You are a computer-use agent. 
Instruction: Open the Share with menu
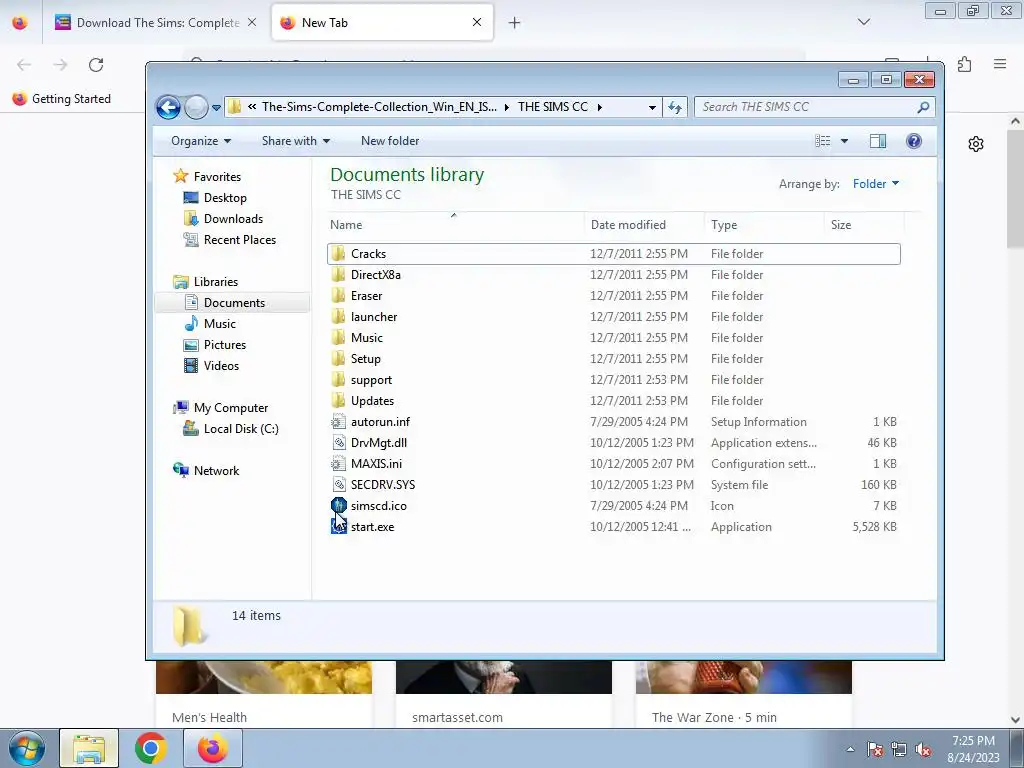296,141
